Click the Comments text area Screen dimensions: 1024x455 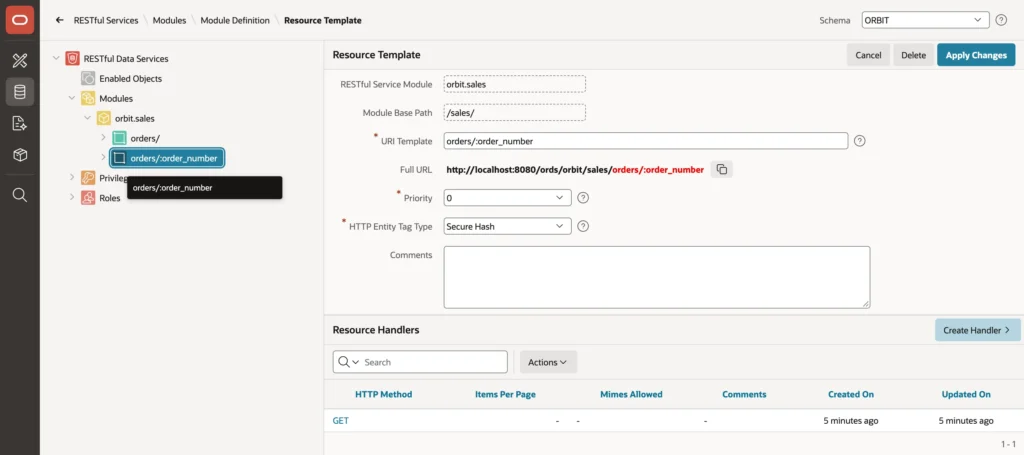(657, 277)
